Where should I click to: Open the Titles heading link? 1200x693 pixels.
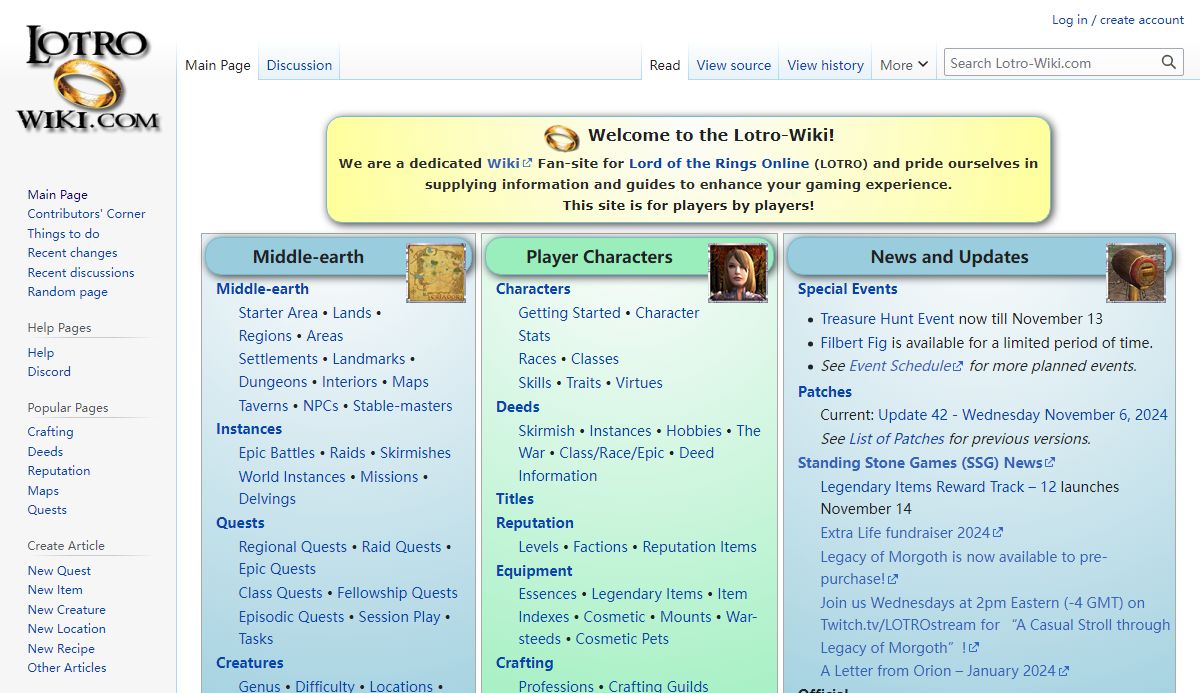[x=515, y=499]
